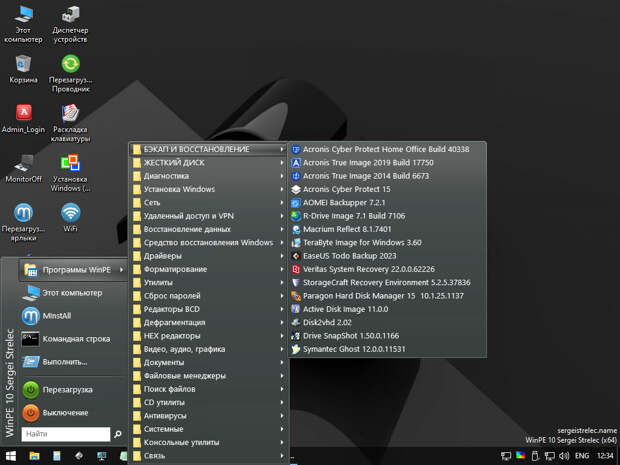Click the Перезагрузка Проводник desktop icon
This screenshot has width=620, height=465.
pos(70,66)
